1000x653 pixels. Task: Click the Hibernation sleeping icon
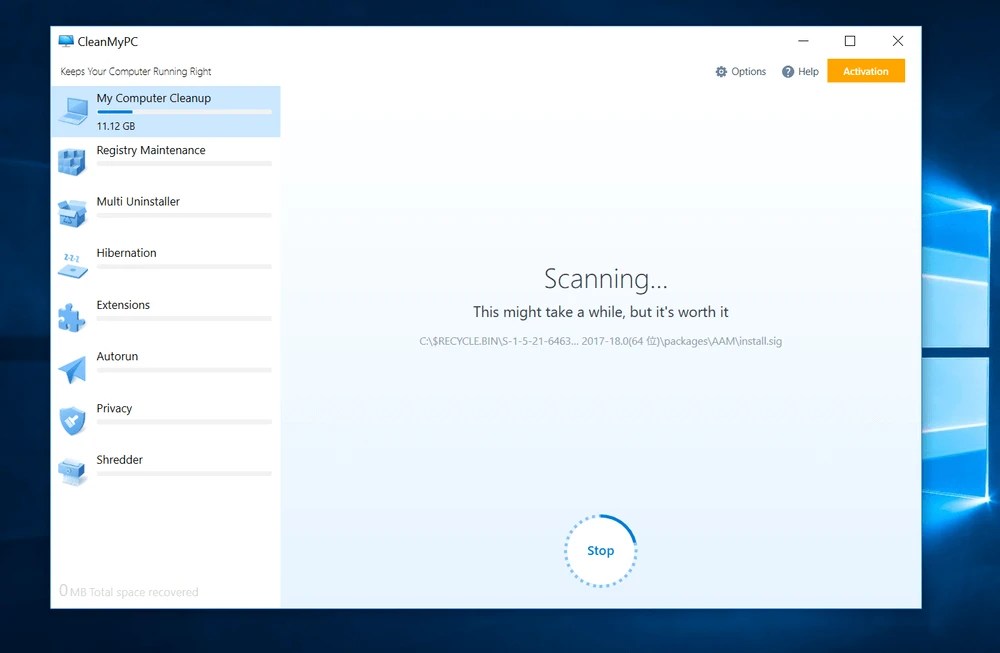(72, 263)
